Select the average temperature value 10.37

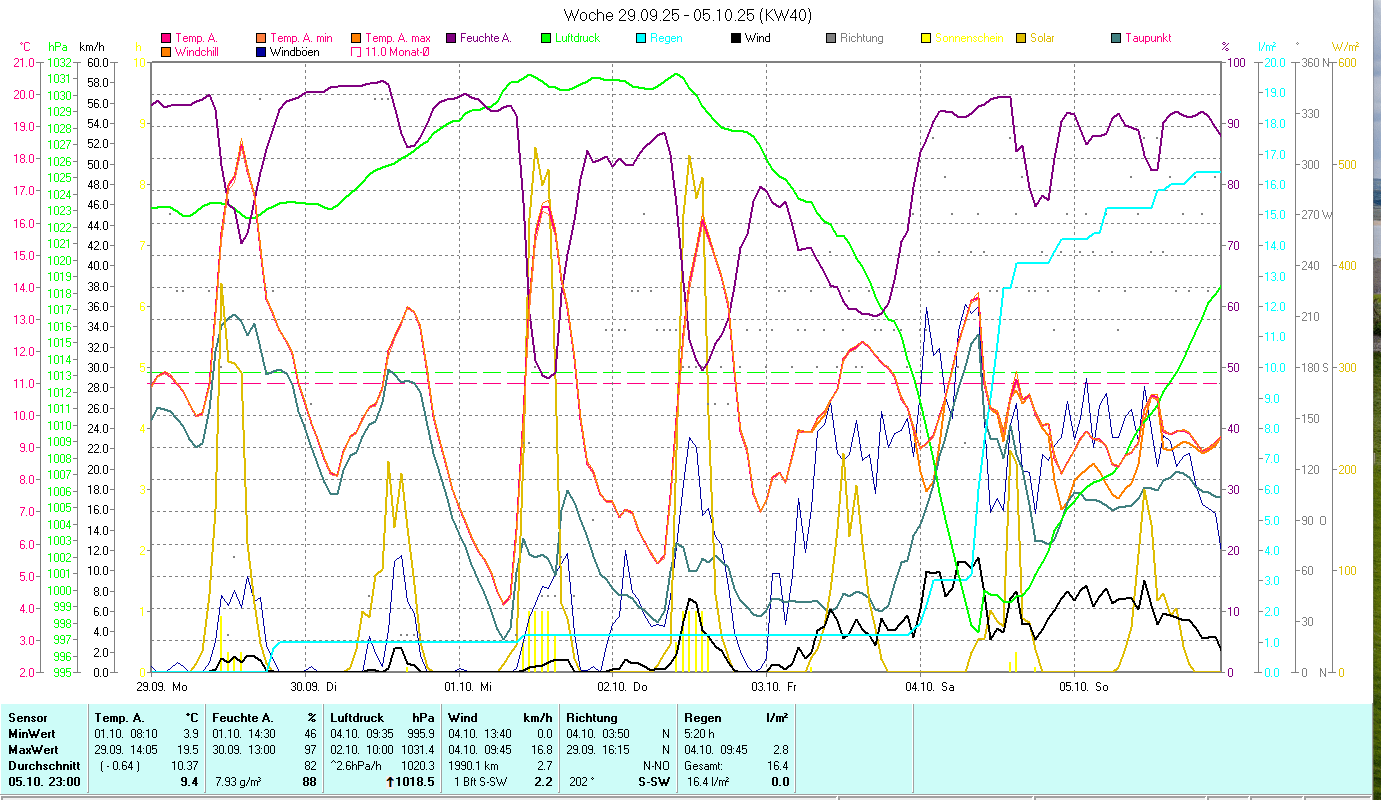pyautogui.click(x=184, y=766)
